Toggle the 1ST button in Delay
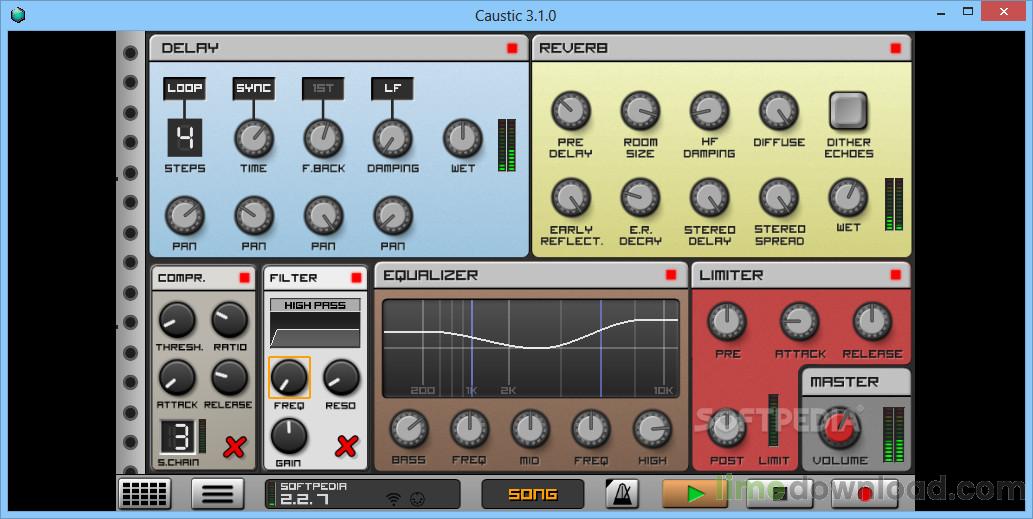This screenshot has width=1033, height=519. [x=323, y=88]
